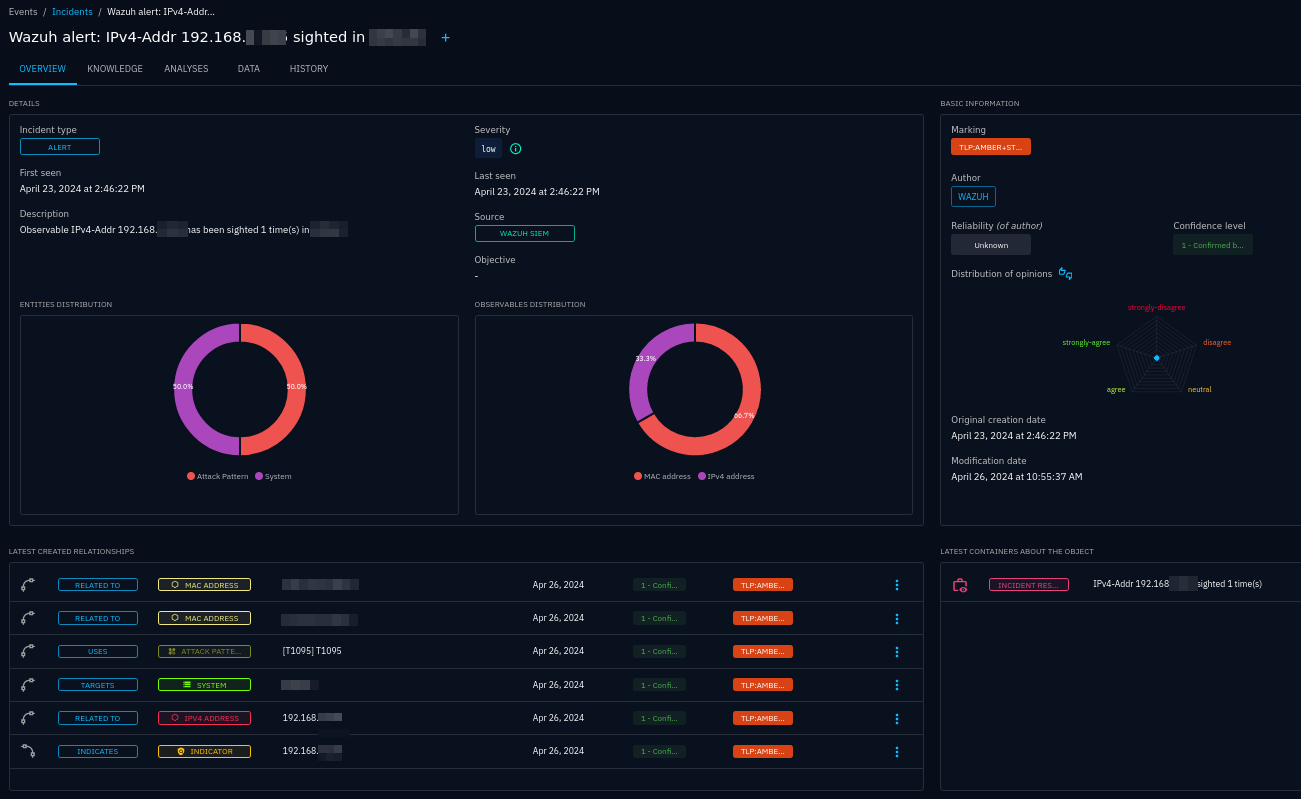Click relationship icon in the INDICATES row
The image size is (1301, 799).
27,751
